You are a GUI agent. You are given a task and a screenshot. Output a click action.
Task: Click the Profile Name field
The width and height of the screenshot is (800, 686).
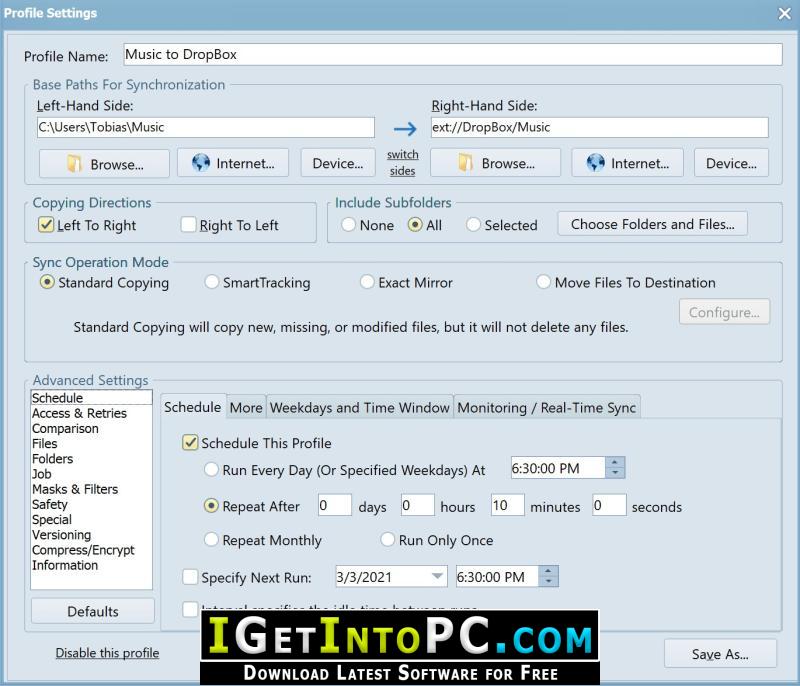453,55
